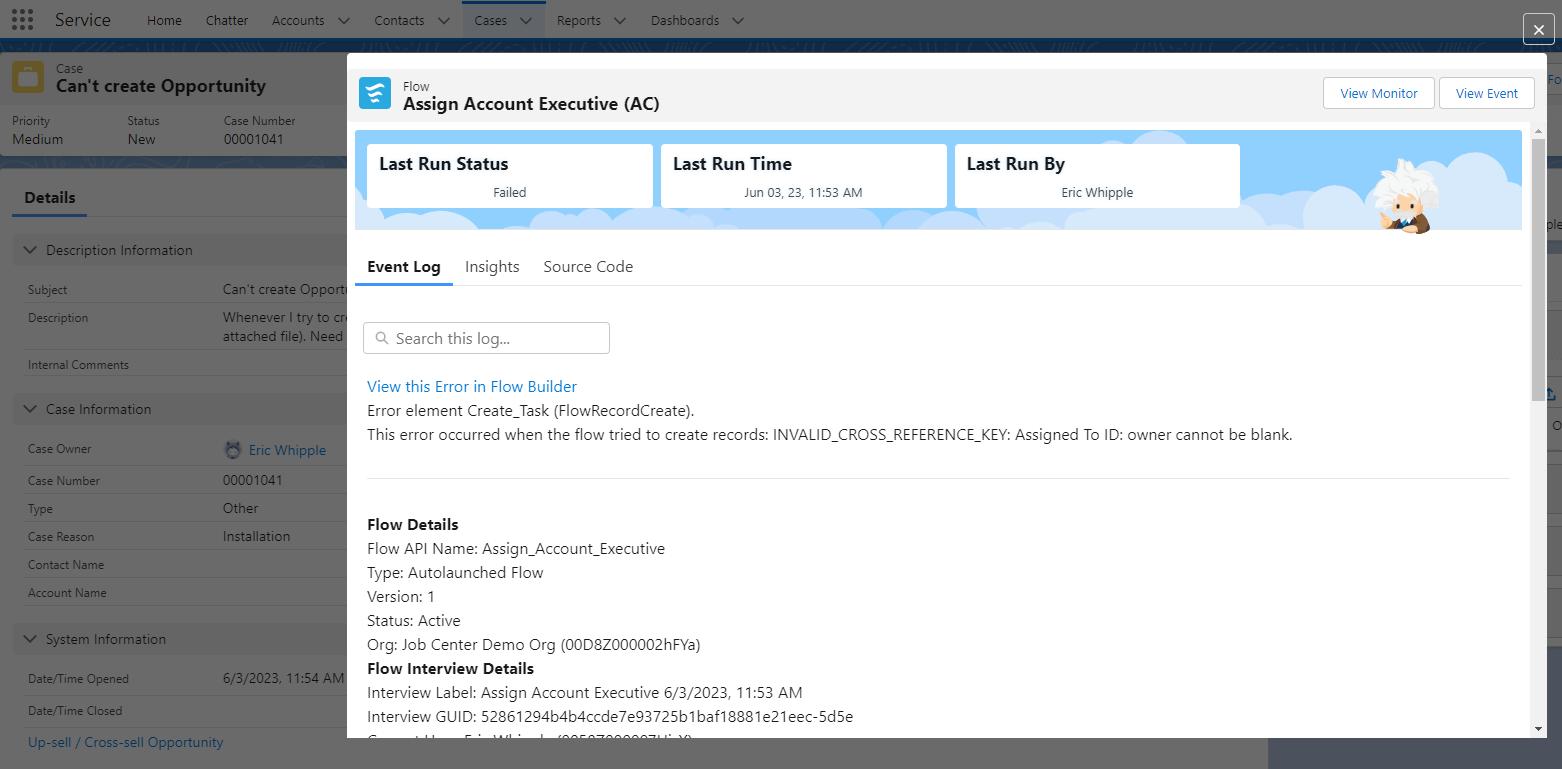Click the Priority value Medium
Image resolution: width=1562 pixels, height=769 pixels.
coord(38,139)
